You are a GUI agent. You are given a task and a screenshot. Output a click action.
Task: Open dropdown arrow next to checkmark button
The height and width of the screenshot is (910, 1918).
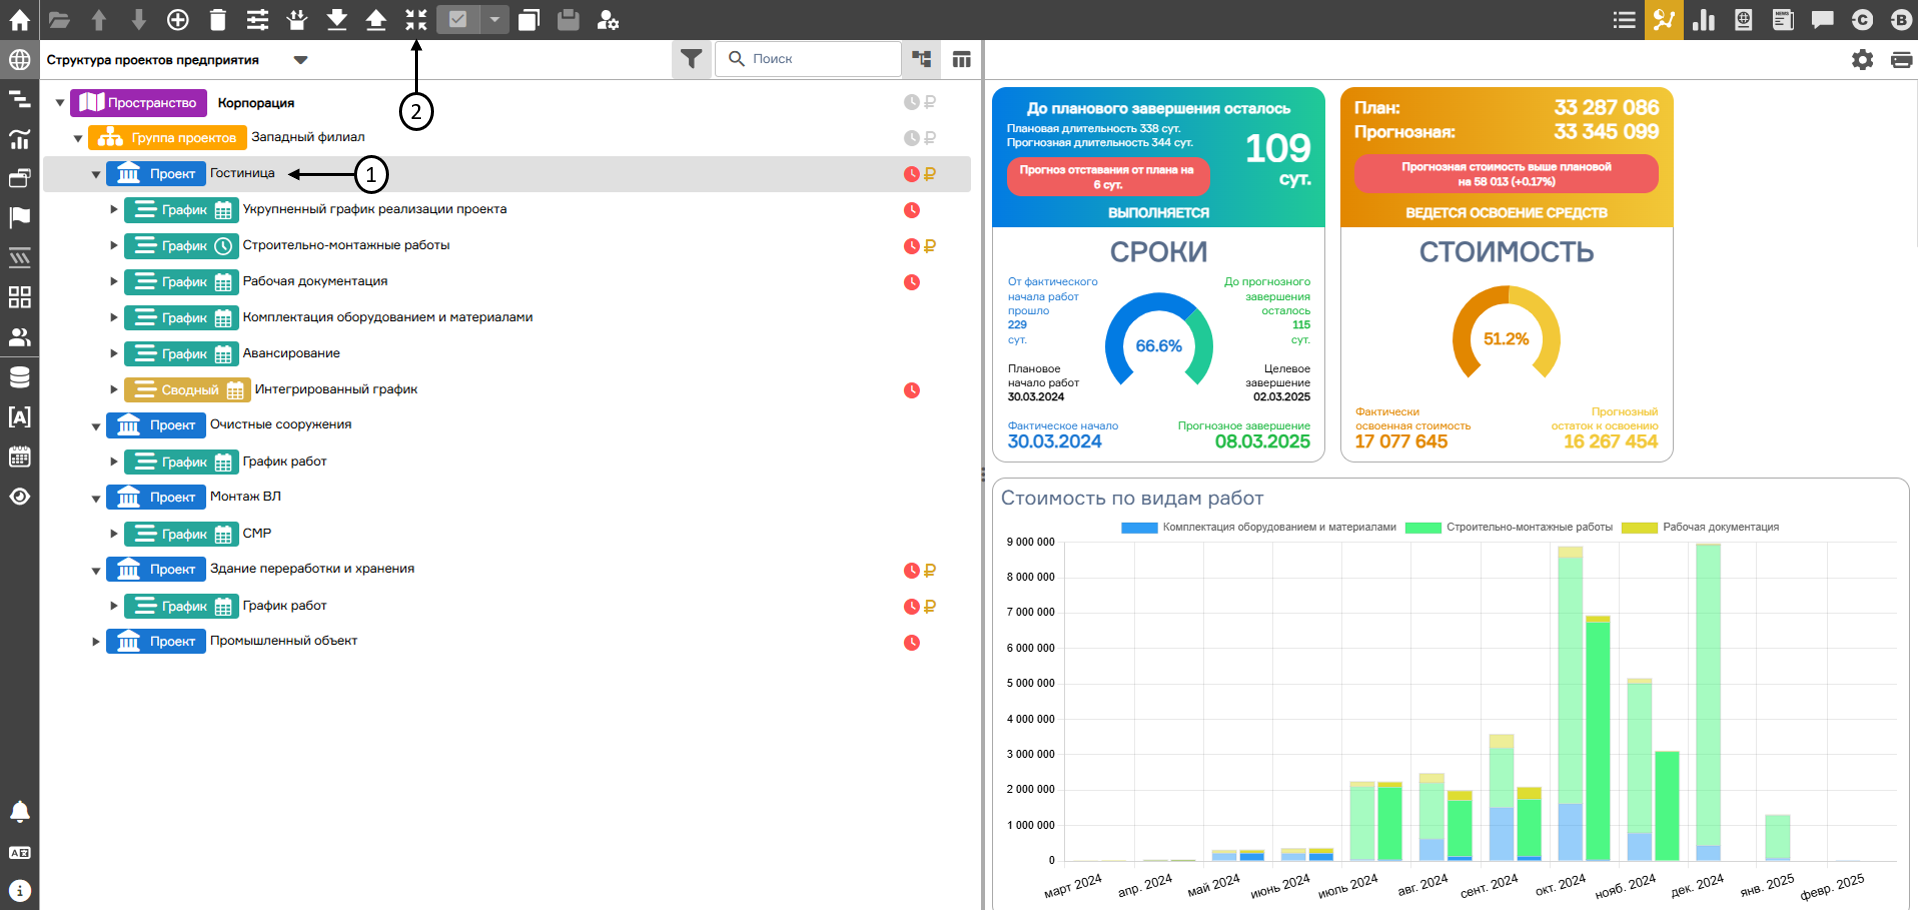[x=494, y=19]
